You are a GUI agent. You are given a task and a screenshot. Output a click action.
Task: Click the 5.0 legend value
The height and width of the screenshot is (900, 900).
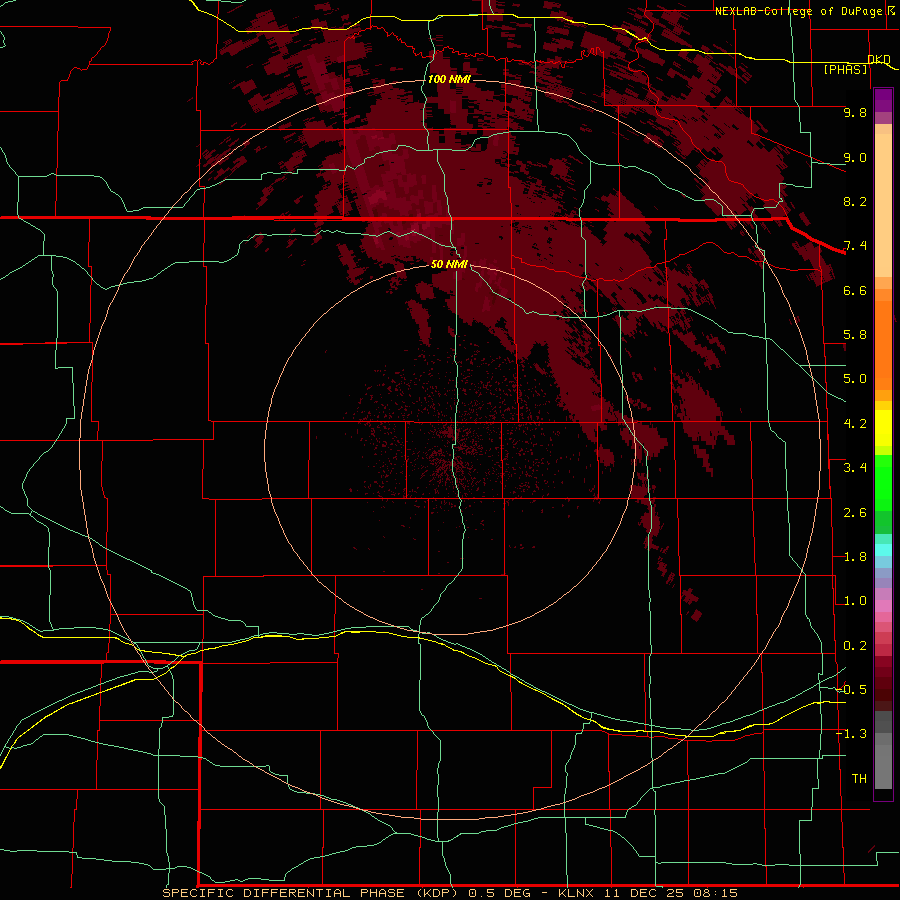coord(855,379)
